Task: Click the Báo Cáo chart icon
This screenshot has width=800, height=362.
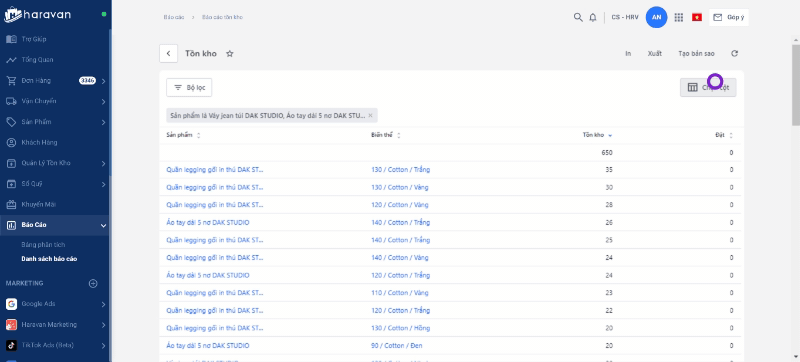Action: [x=11, y=225]
